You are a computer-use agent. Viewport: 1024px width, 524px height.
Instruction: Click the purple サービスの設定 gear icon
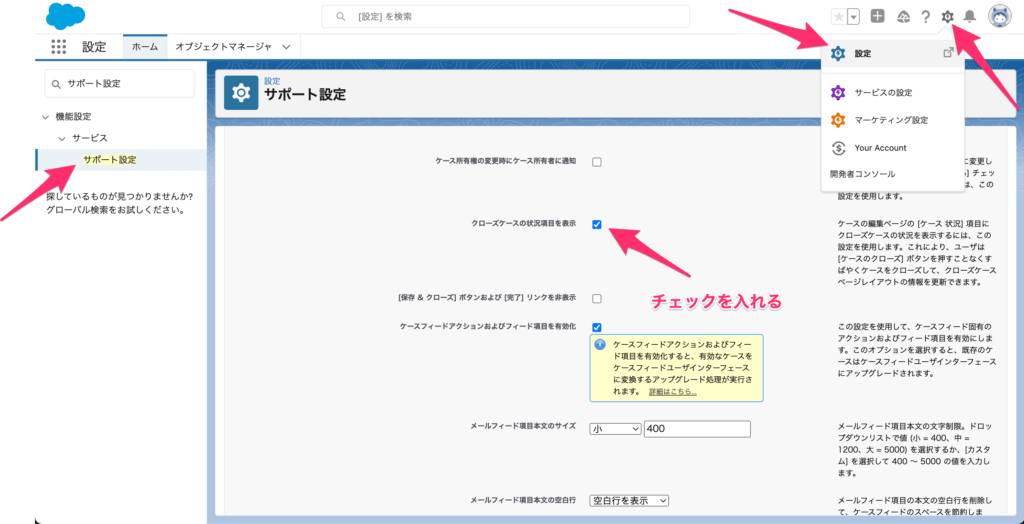(838, 93)
